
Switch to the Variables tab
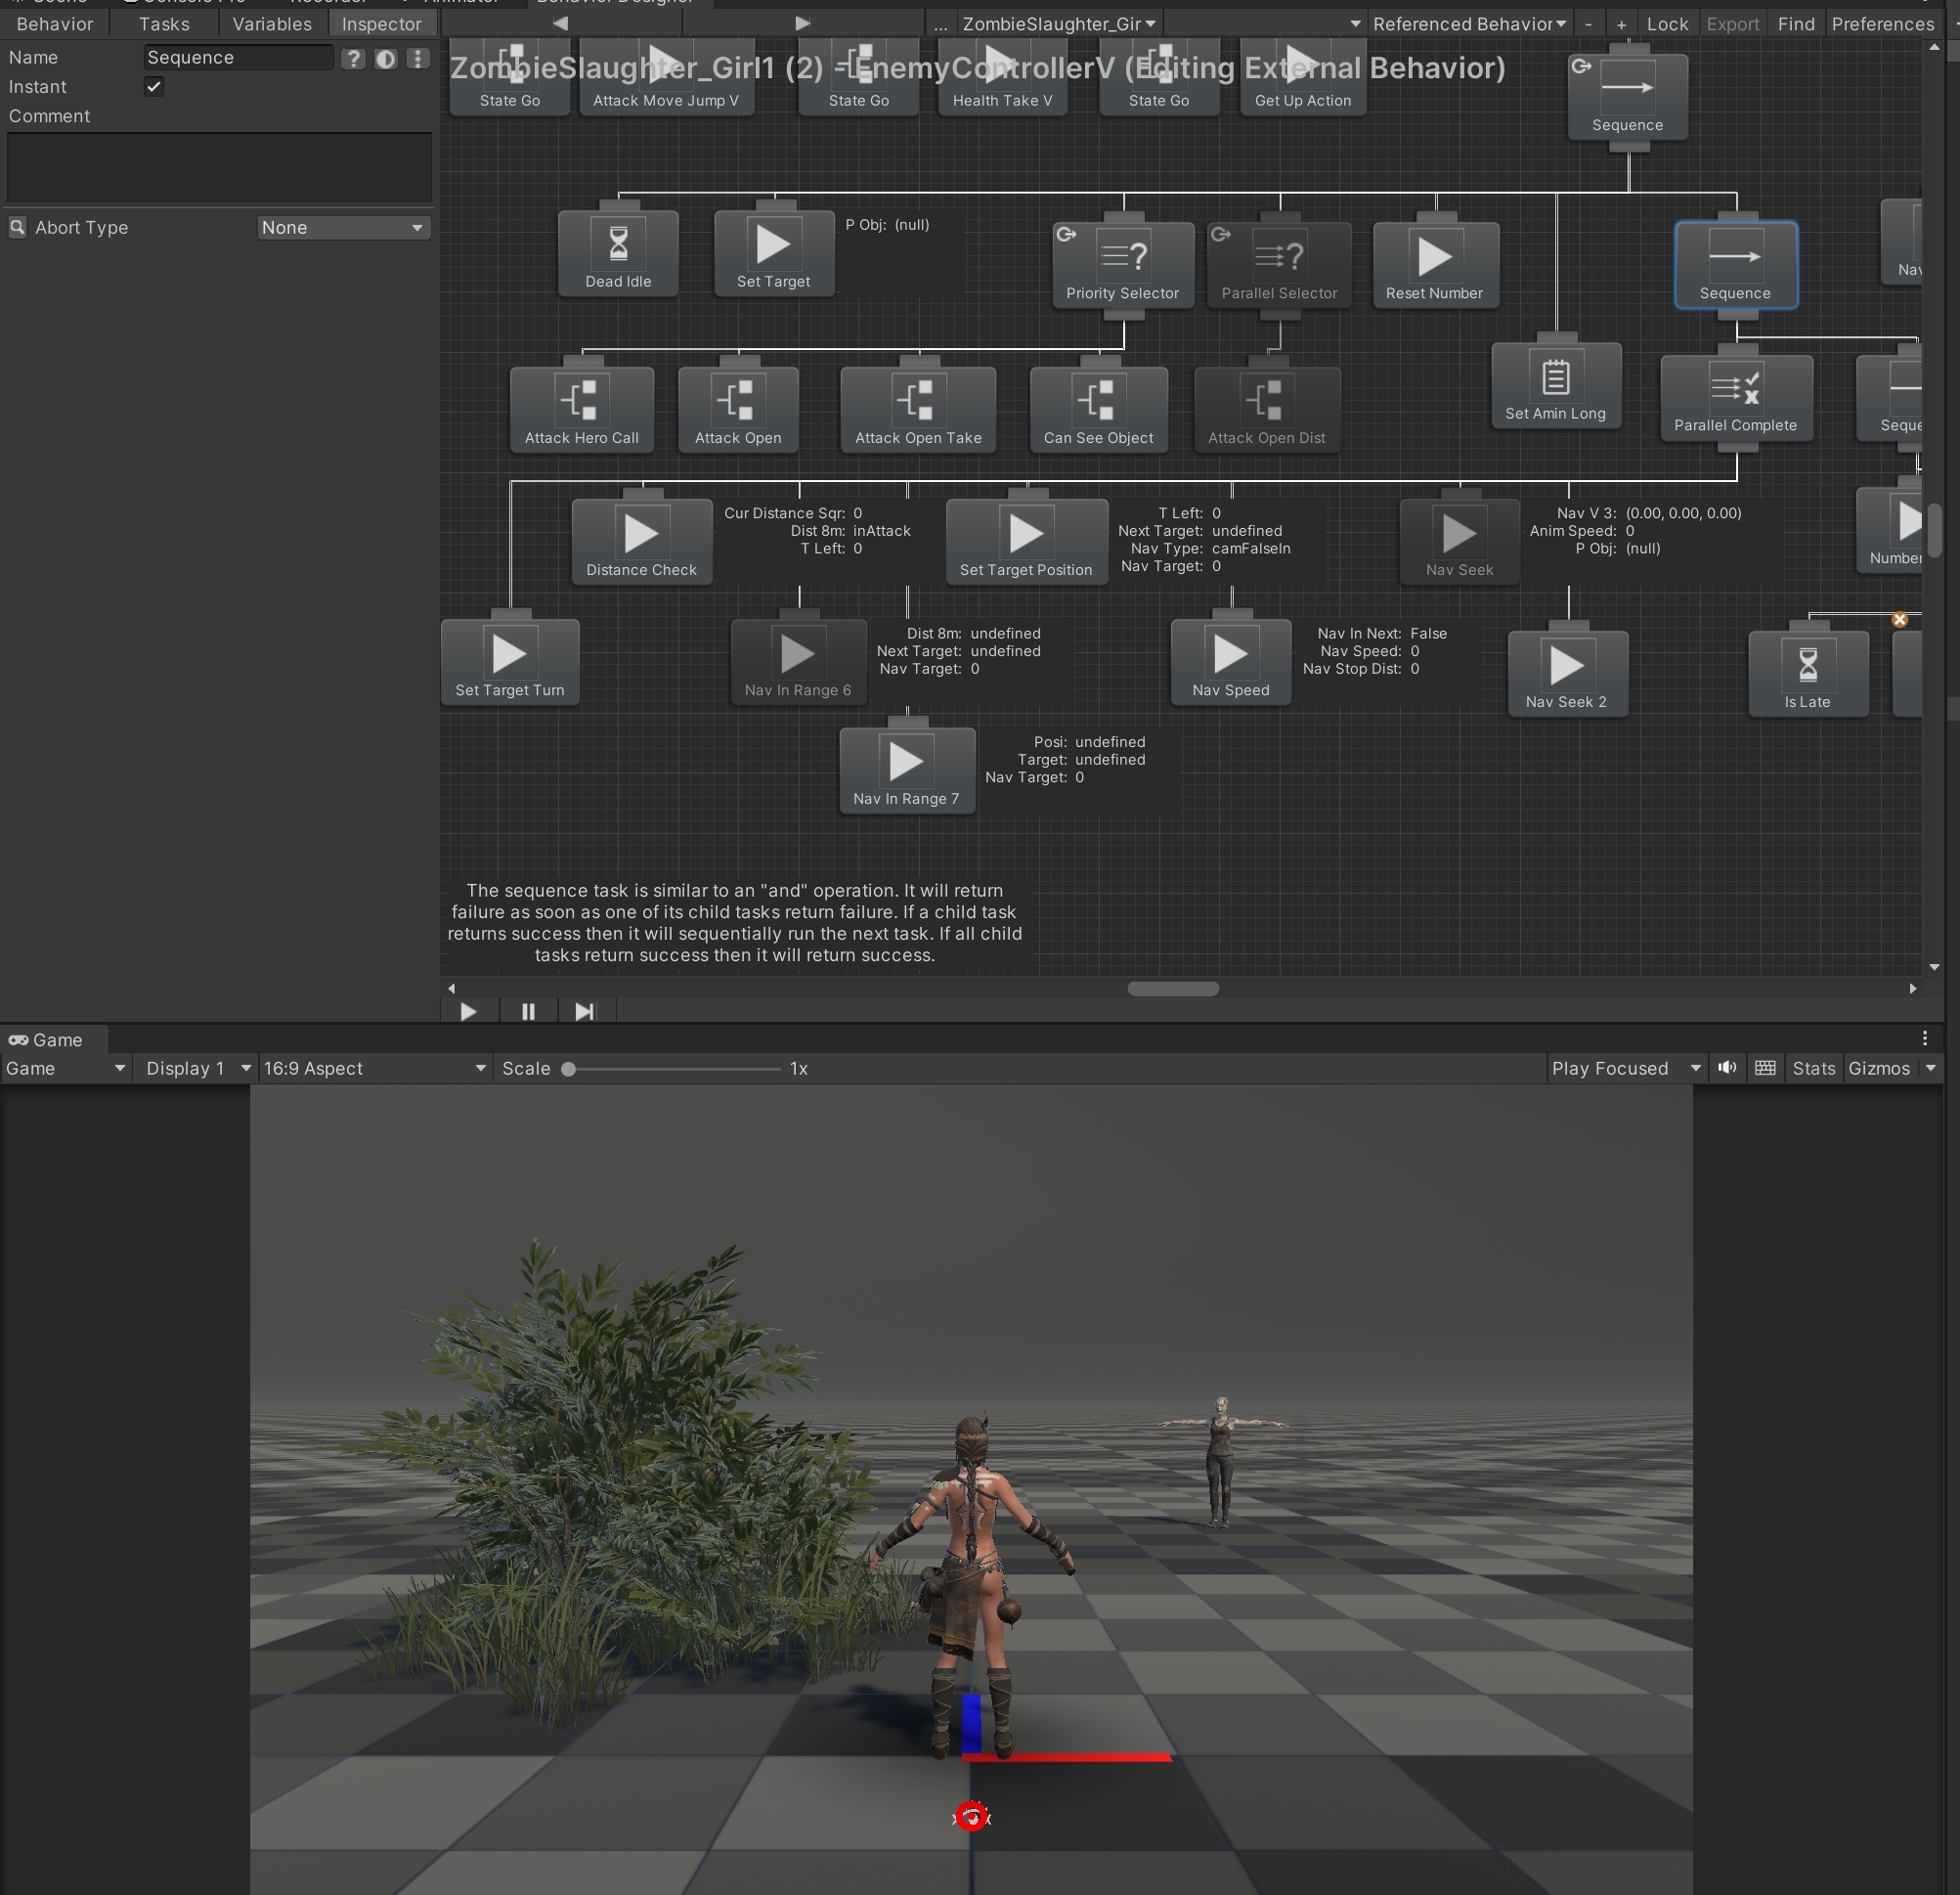[x=272, y=24]
